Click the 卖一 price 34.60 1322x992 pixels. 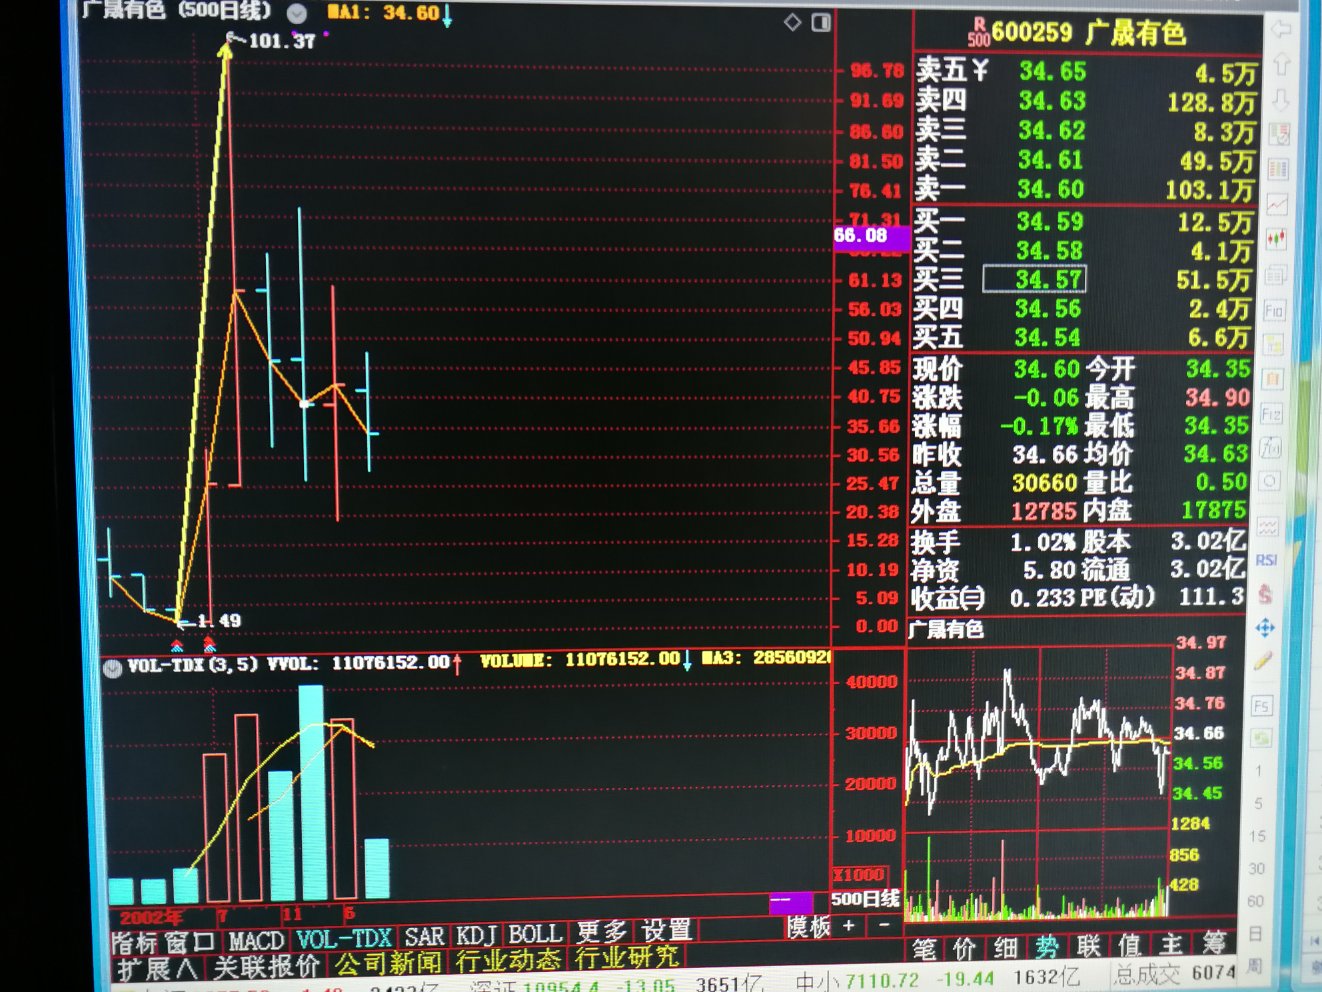pyautogui.click(x=1051, y=189)
